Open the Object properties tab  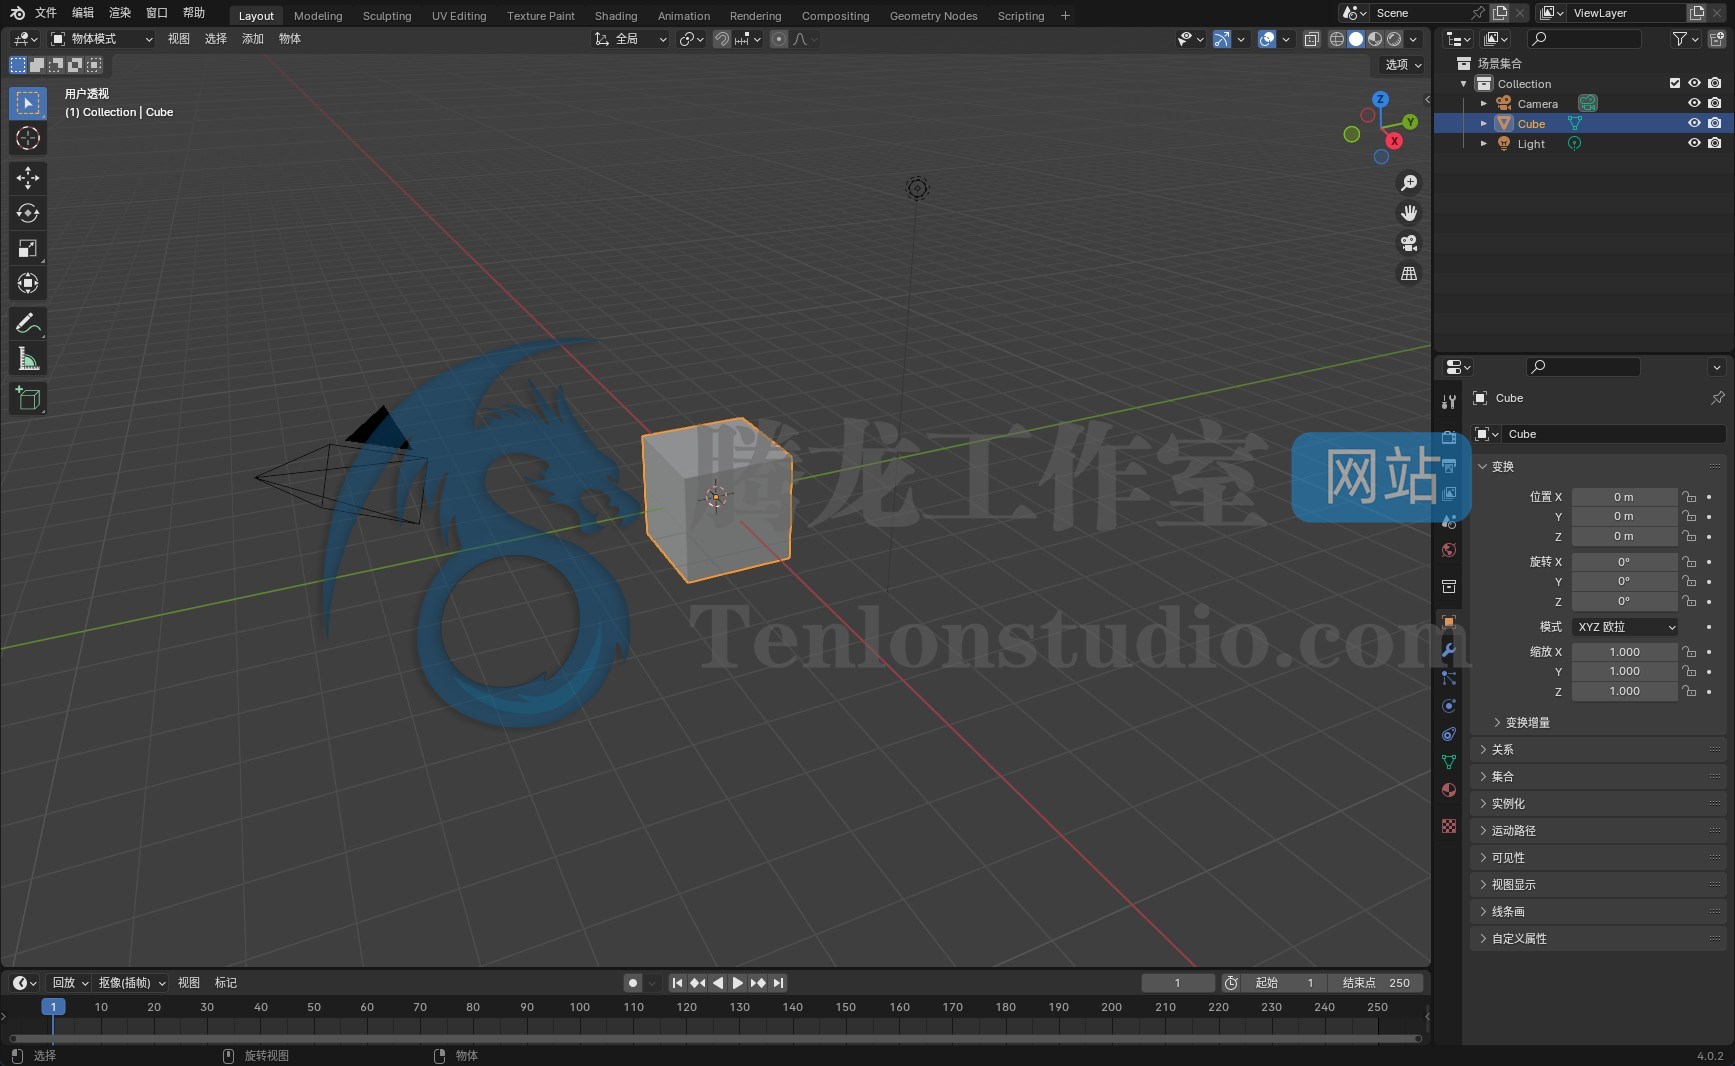click(1449, 622)
